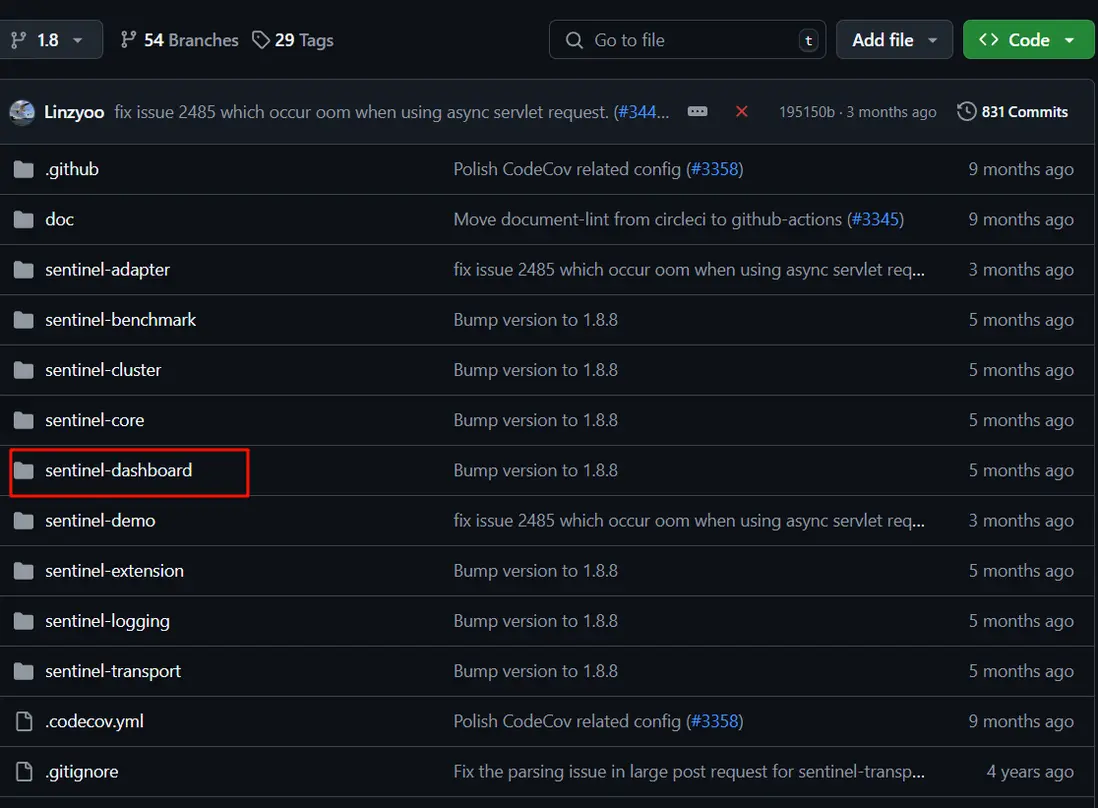
Task: Open the Add file dropdown
Action: pos(894,40)
